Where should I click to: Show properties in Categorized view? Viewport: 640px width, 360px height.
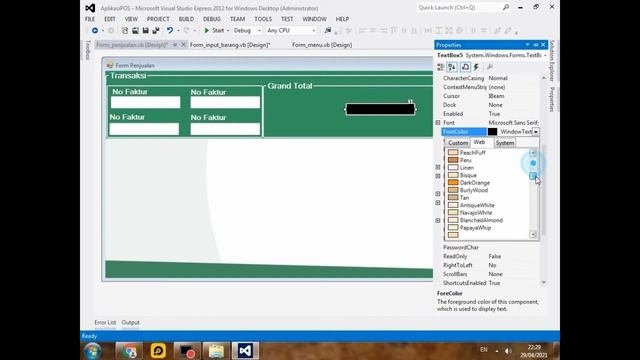441,67
